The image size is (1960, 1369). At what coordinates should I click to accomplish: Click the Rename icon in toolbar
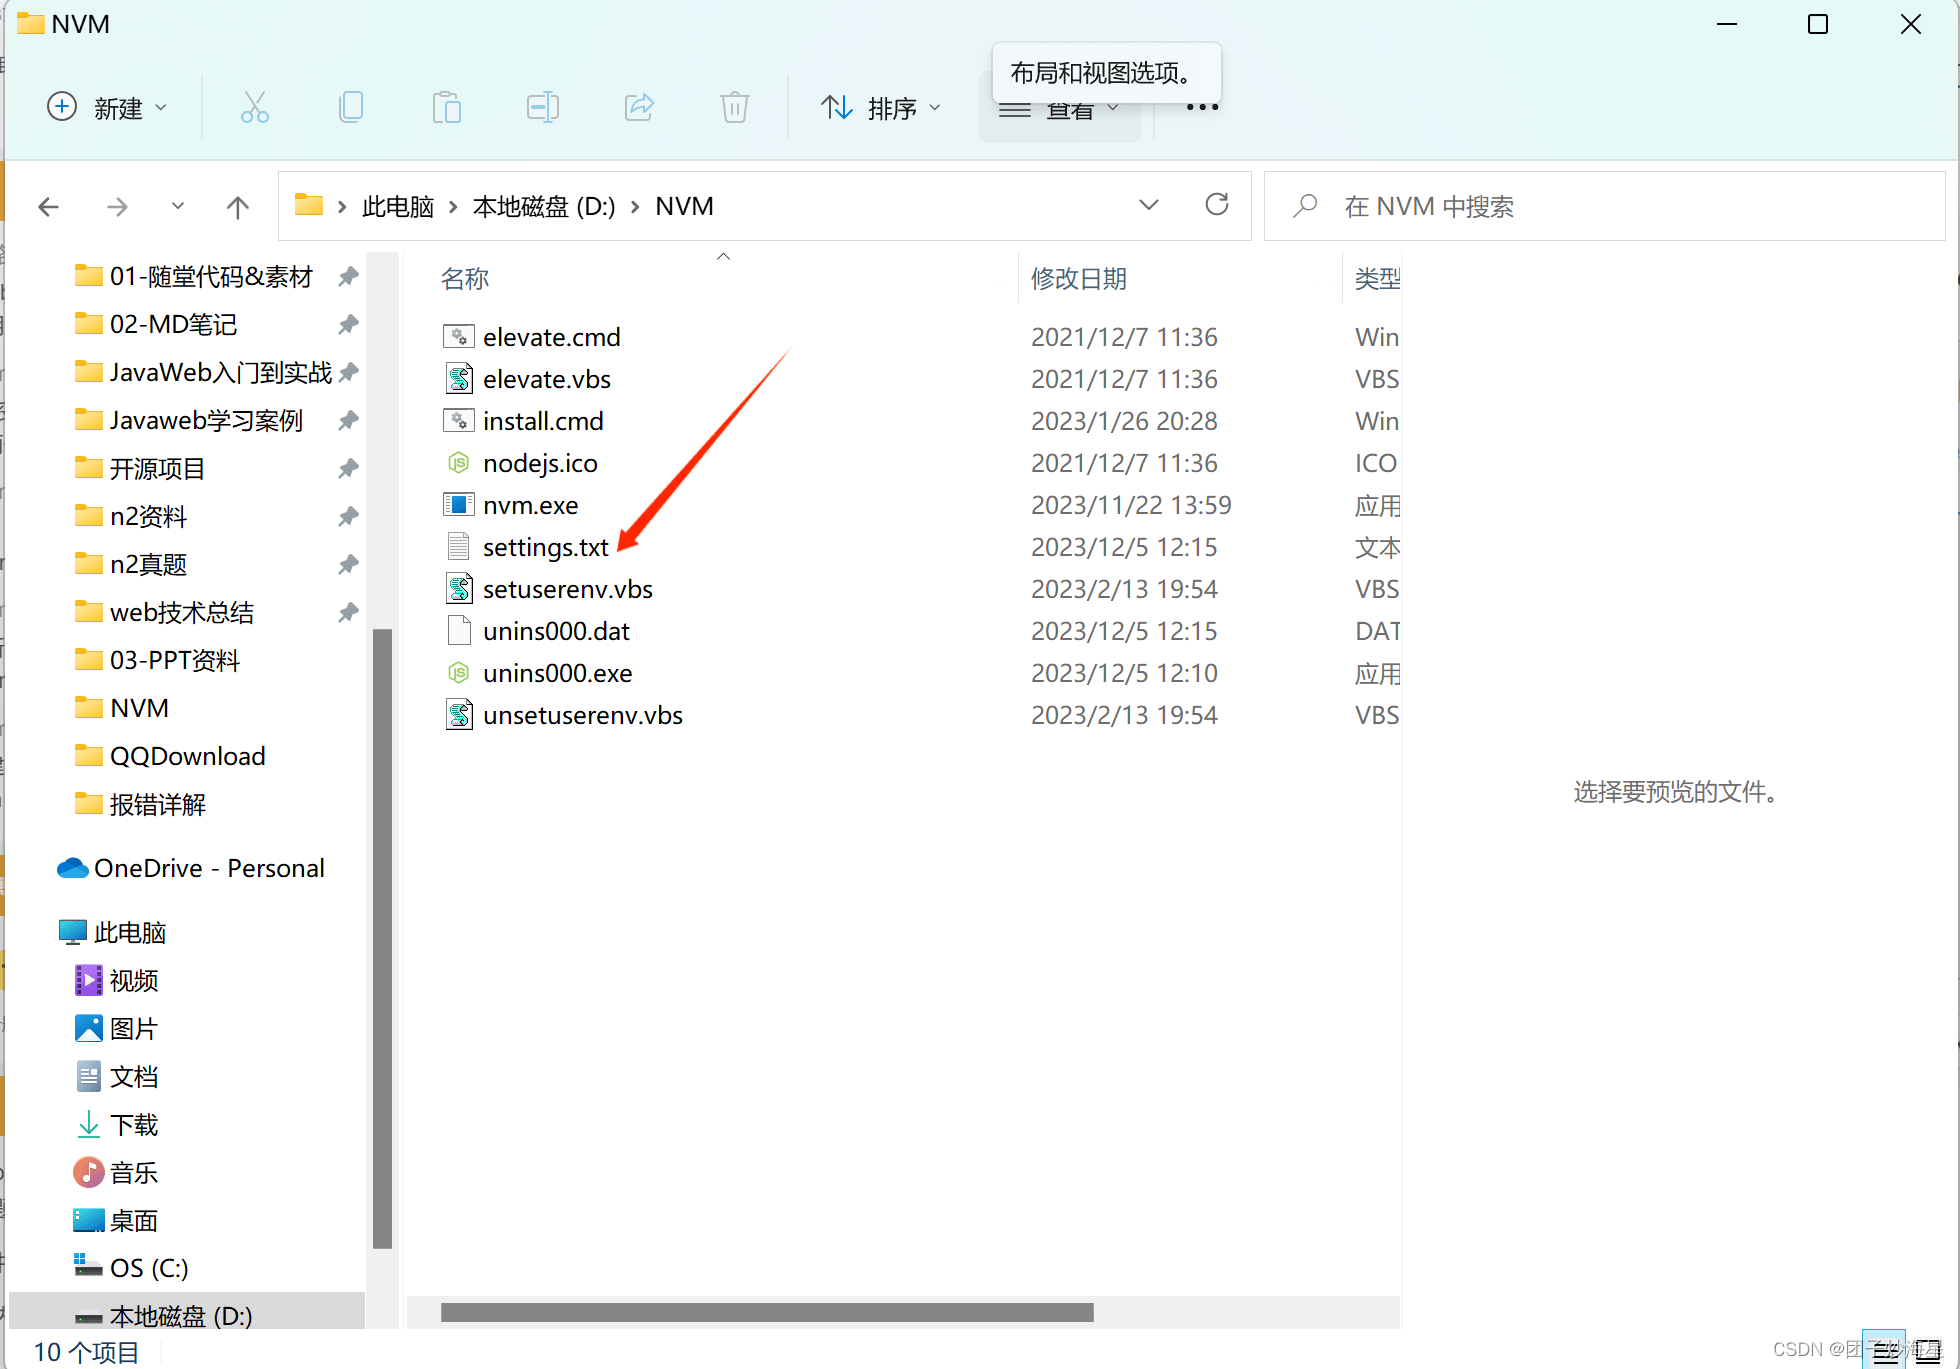tap(543, 107)
